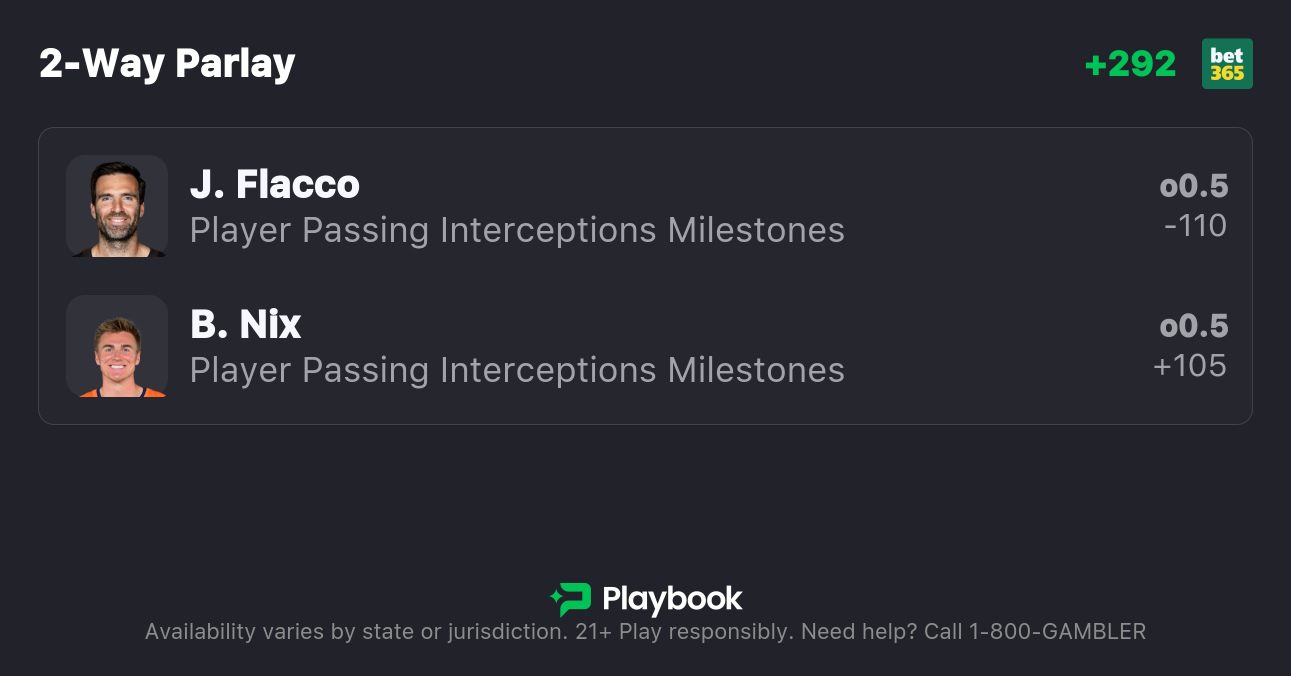Click the bet365 sportsbook logo

pyautogui.click(x=1227, y=64)
